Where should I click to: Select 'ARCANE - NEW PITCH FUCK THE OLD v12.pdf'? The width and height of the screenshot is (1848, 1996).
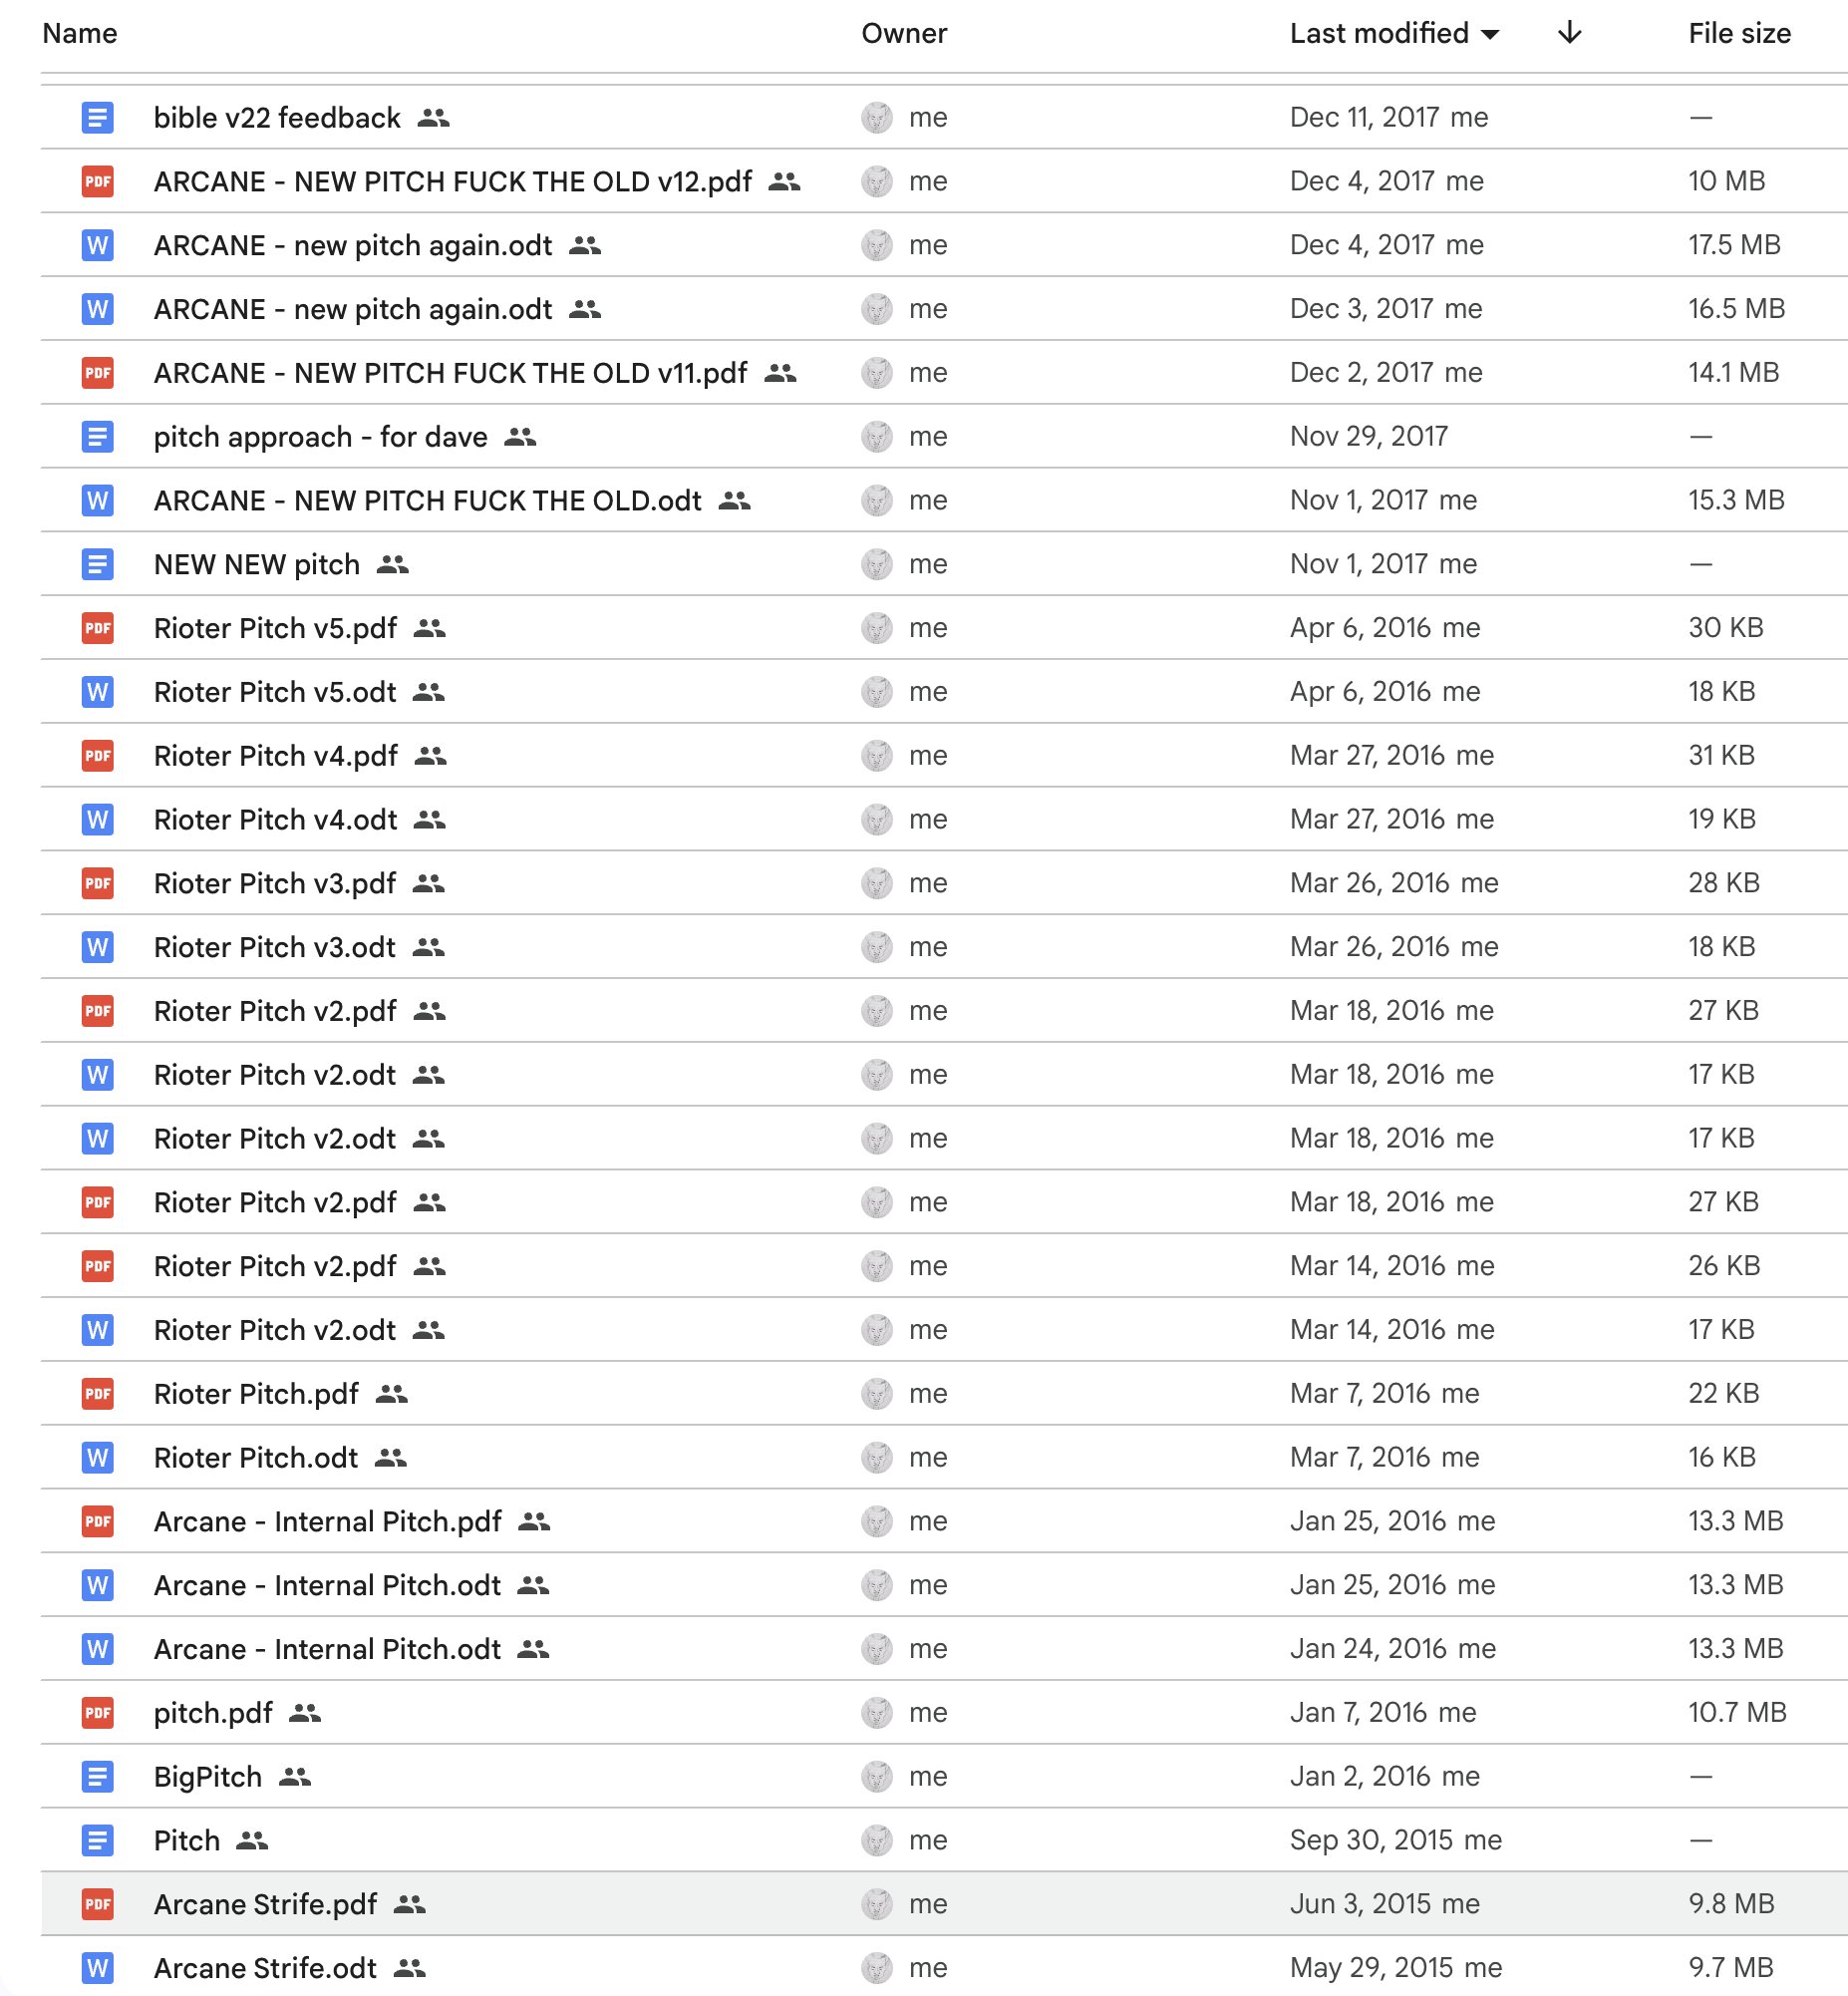pos(453,181)
